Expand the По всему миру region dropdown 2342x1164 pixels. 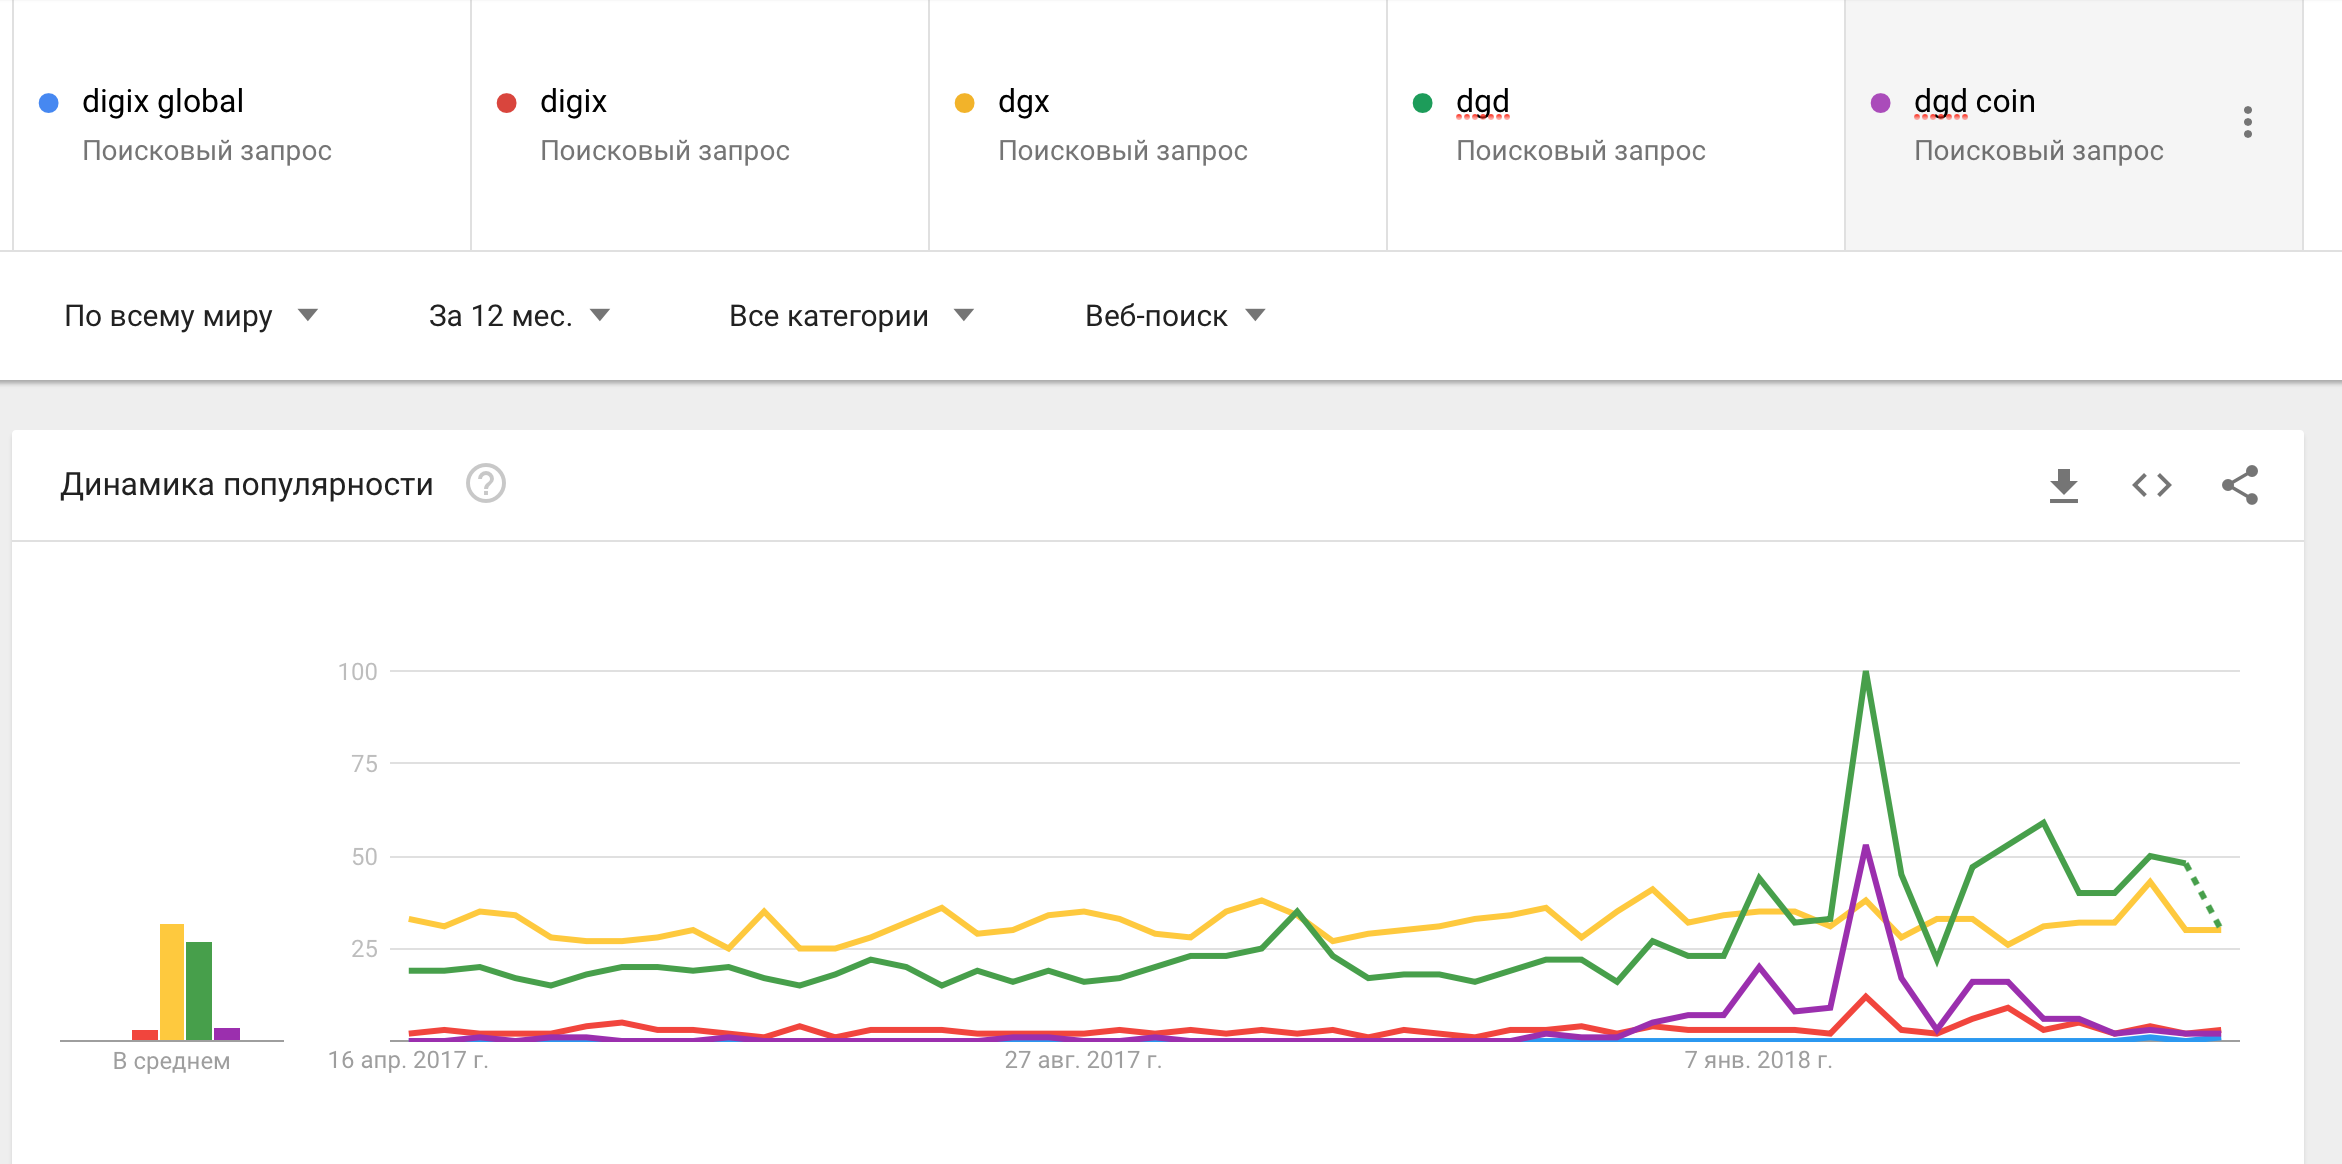point(190,316)
